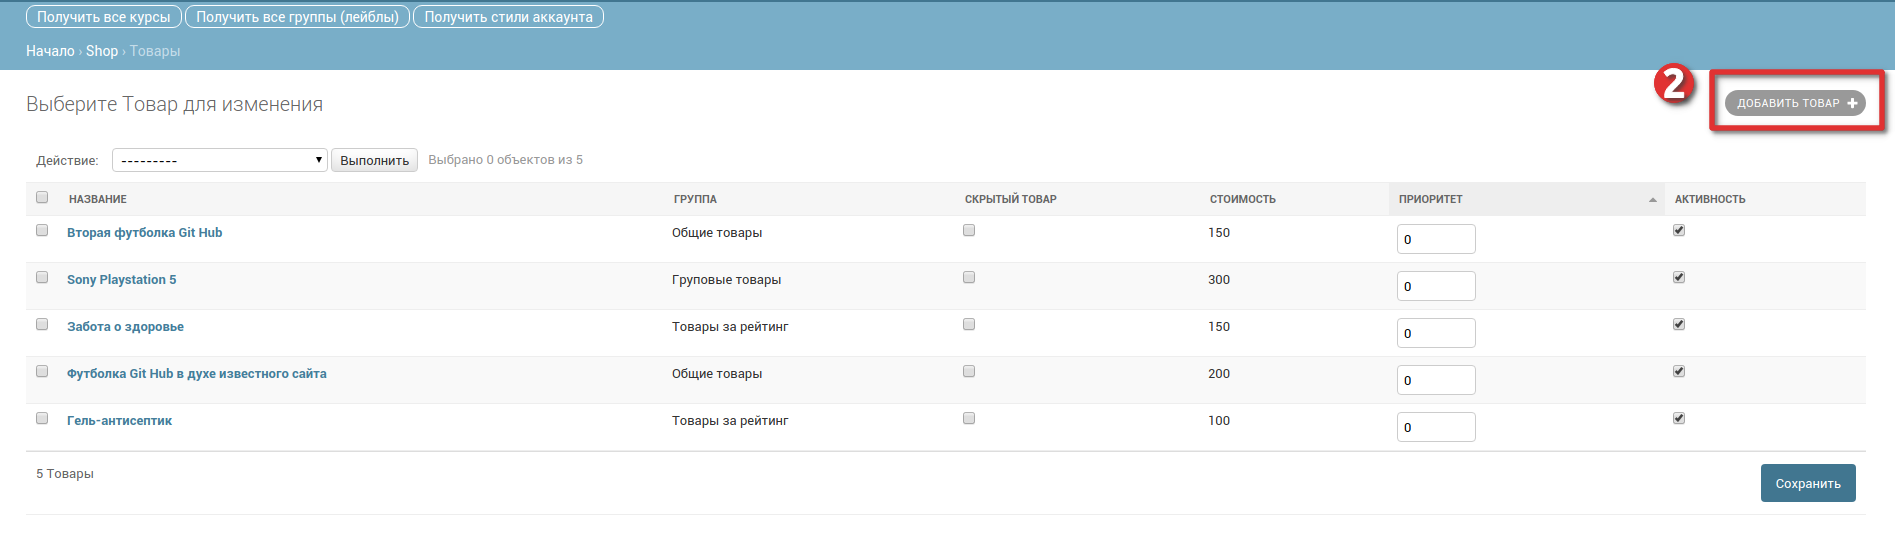Click the 5 Товары count text

(x=65, y=474)
